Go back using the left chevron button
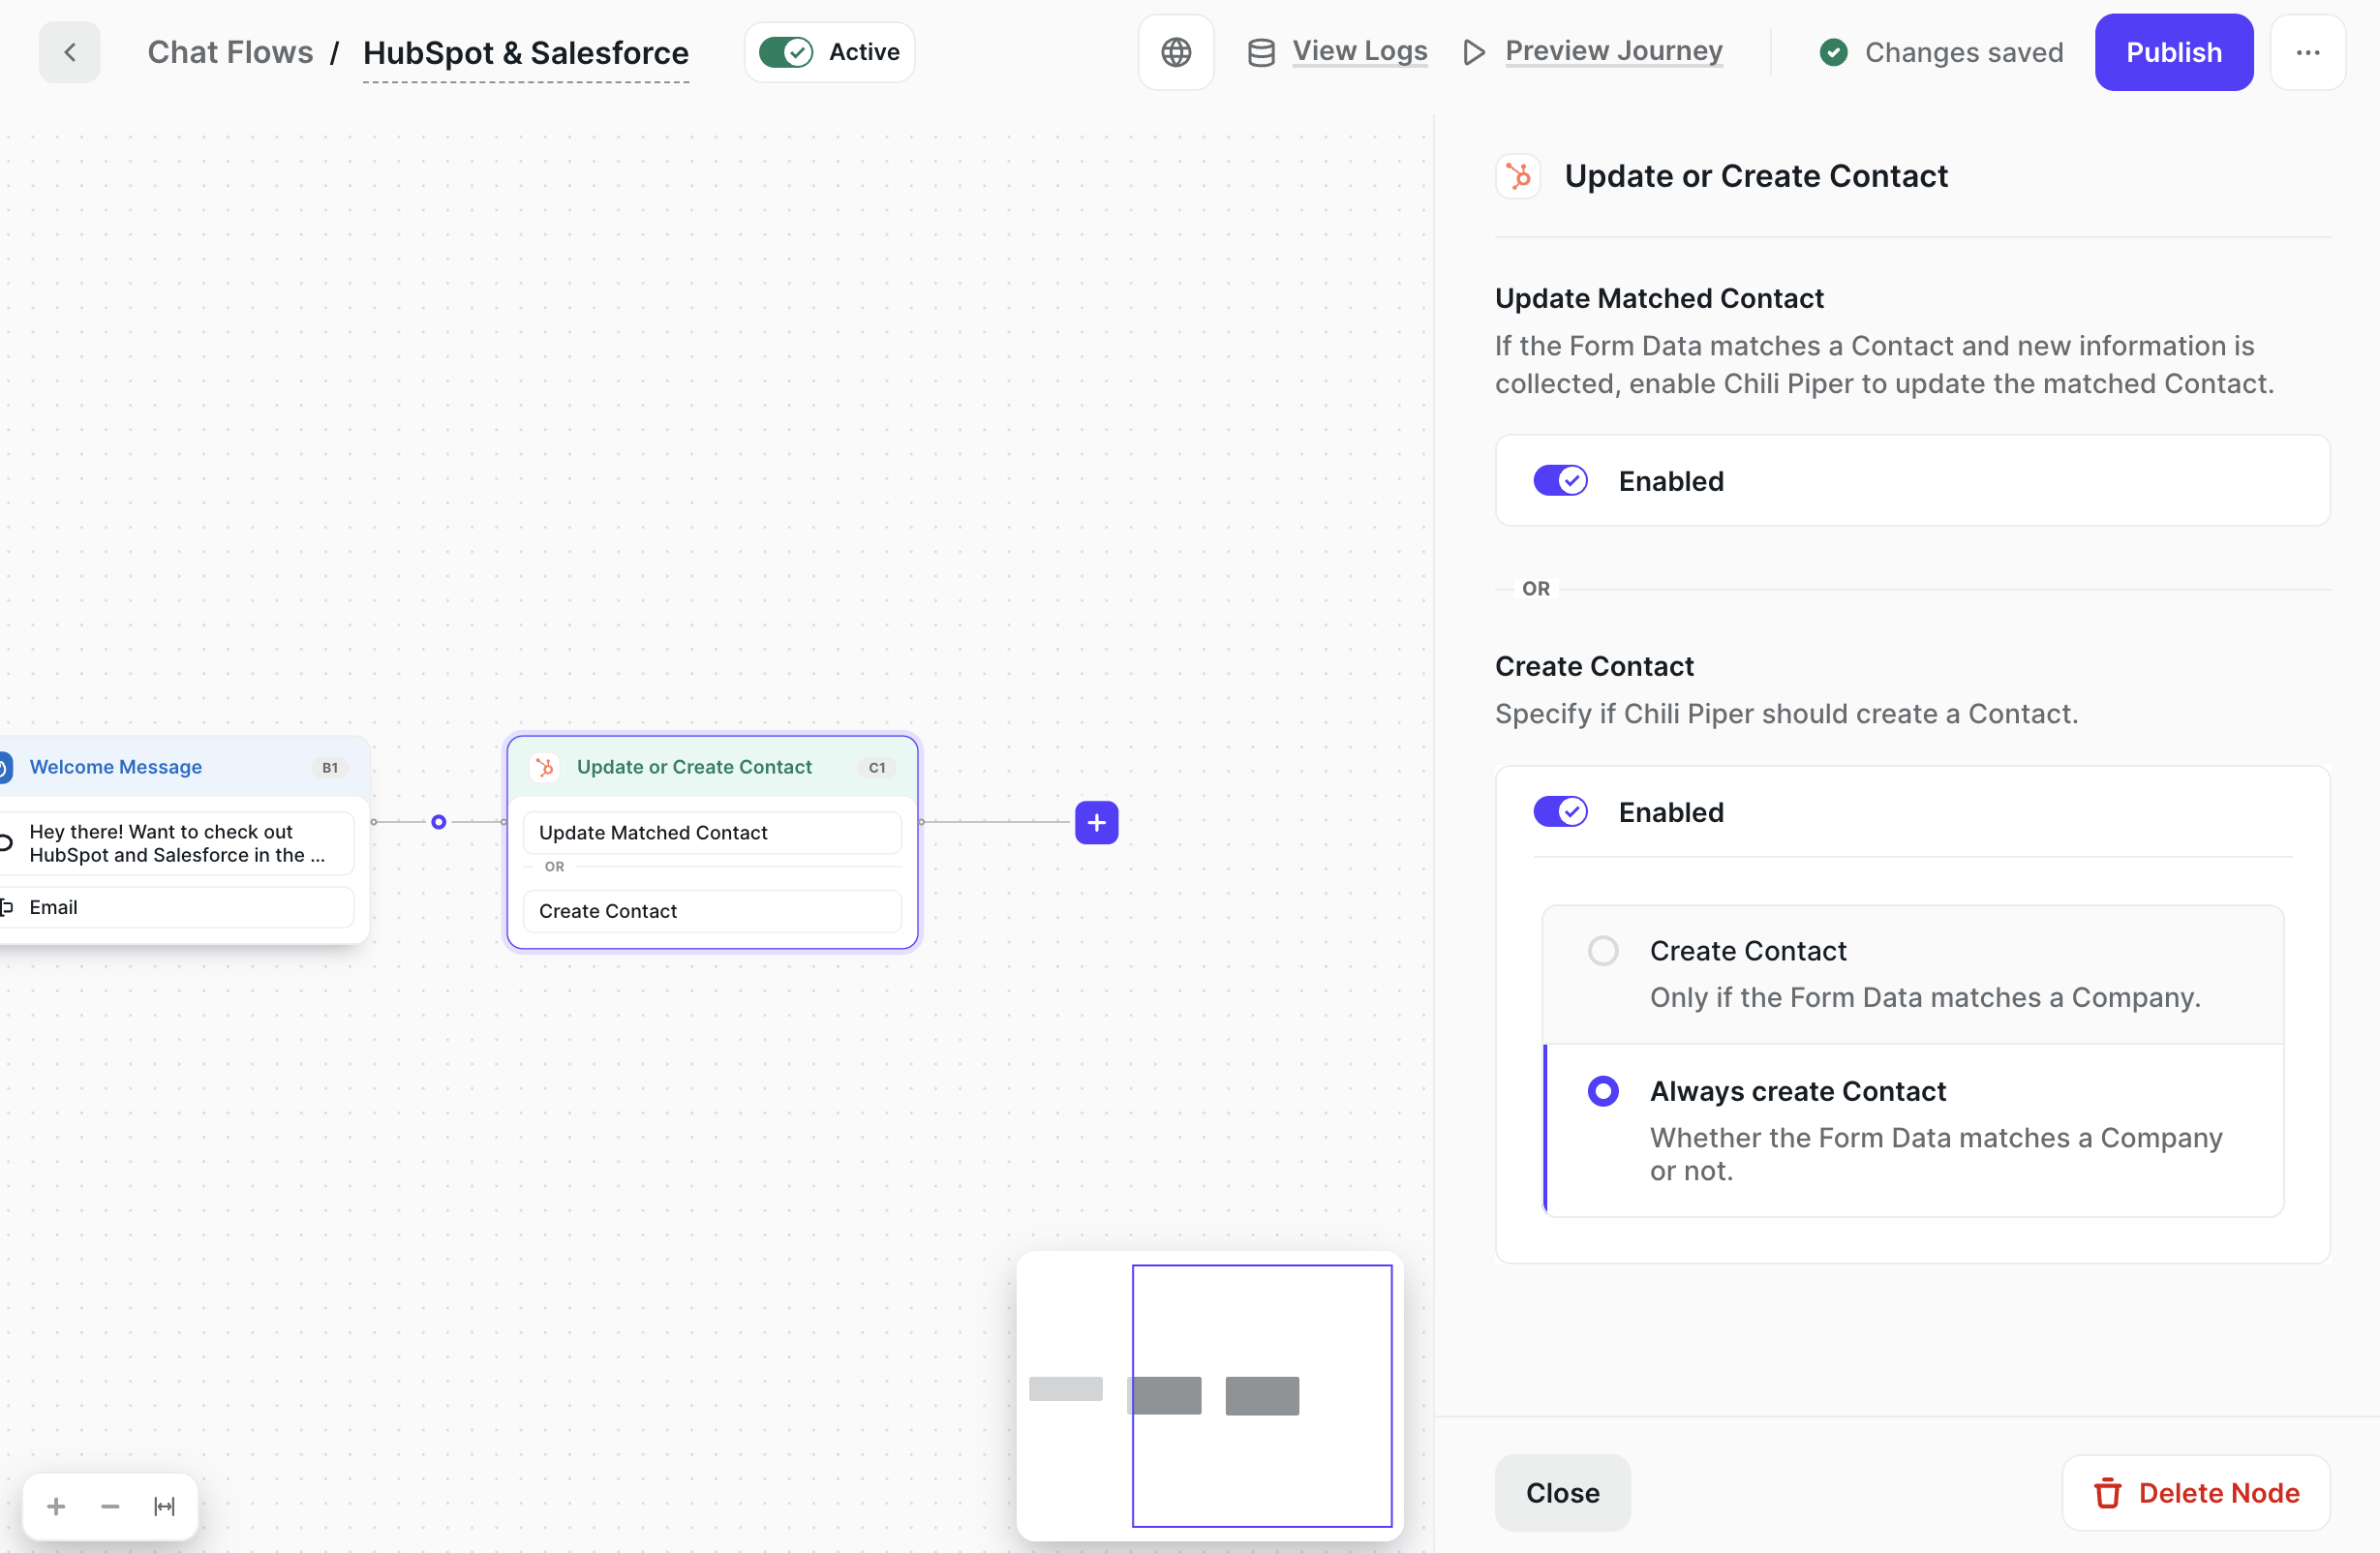 pos(69,52)
